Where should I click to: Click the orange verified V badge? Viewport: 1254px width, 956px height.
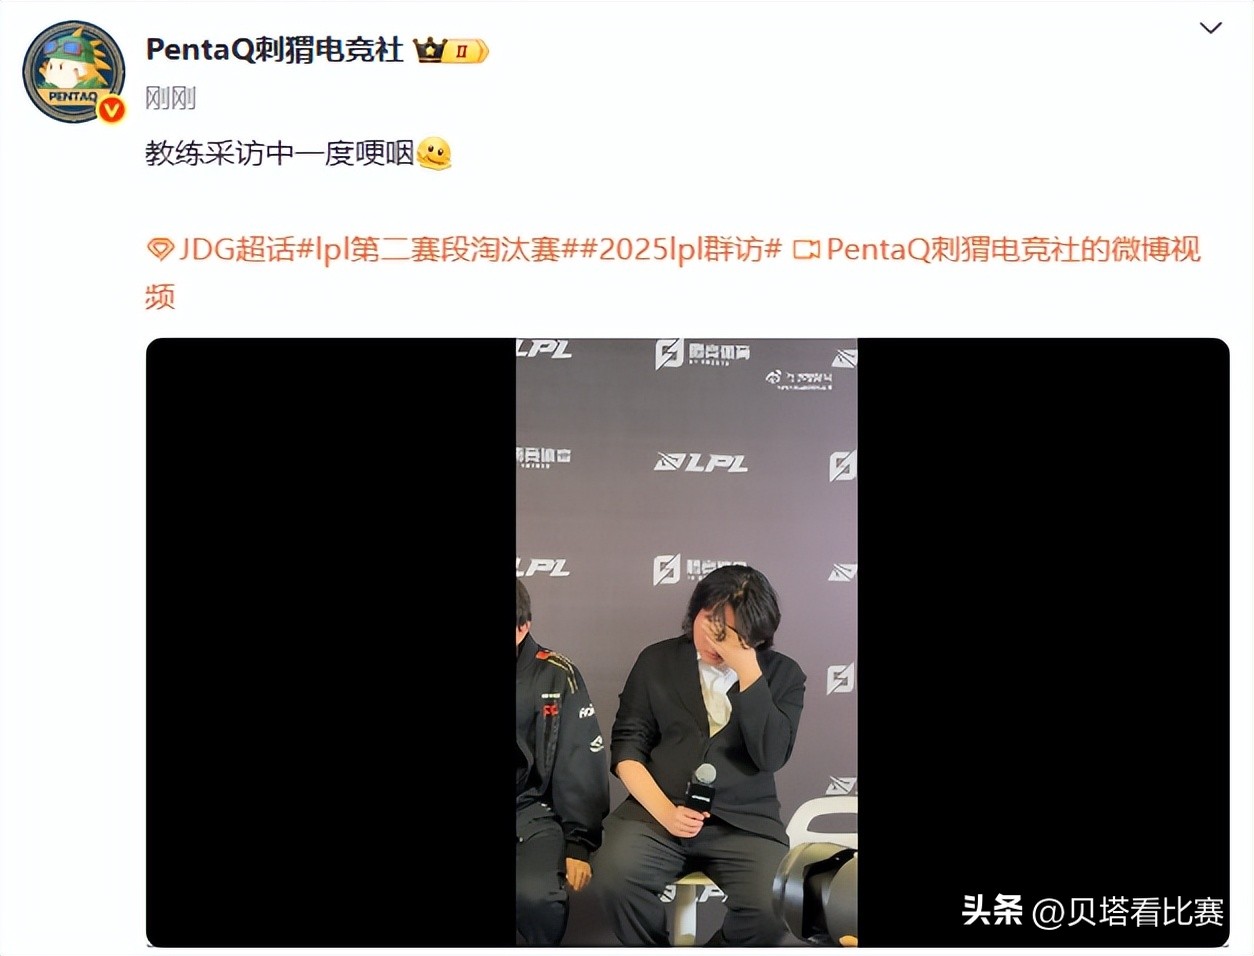(x=111, y=109)
